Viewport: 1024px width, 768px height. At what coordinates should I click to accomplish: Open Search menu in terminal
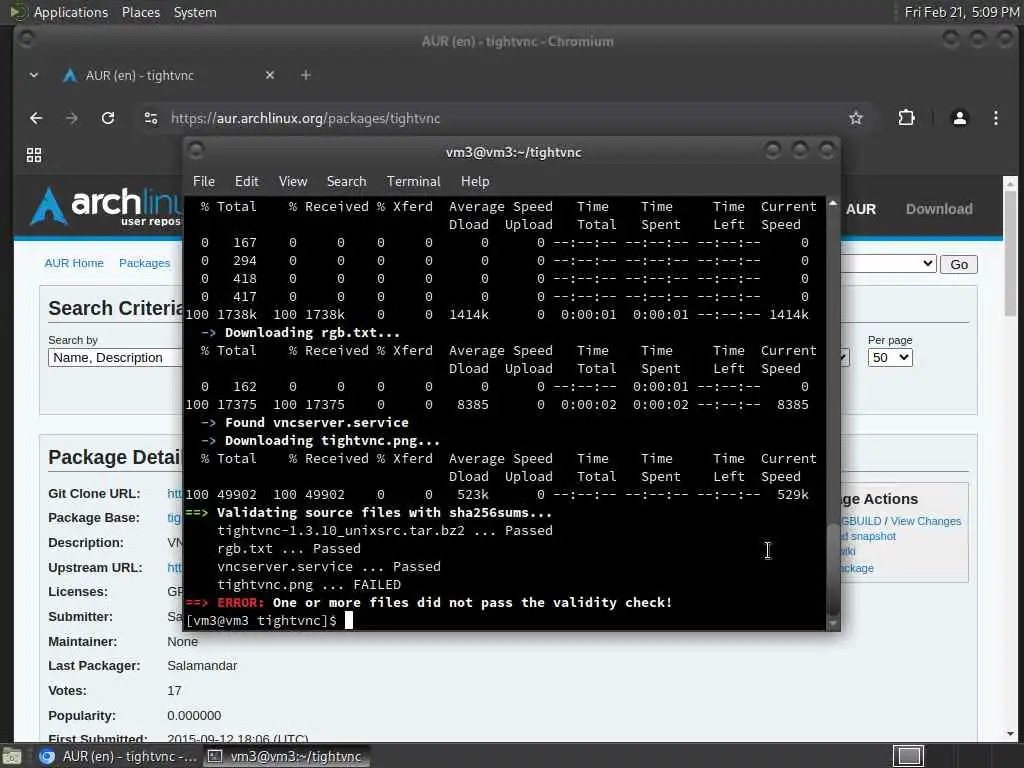point(346,182)
